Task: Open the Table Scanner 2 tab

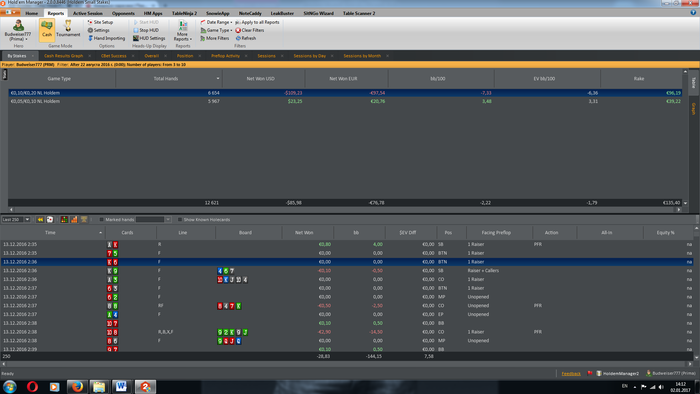Action: [x=359, y=13]
